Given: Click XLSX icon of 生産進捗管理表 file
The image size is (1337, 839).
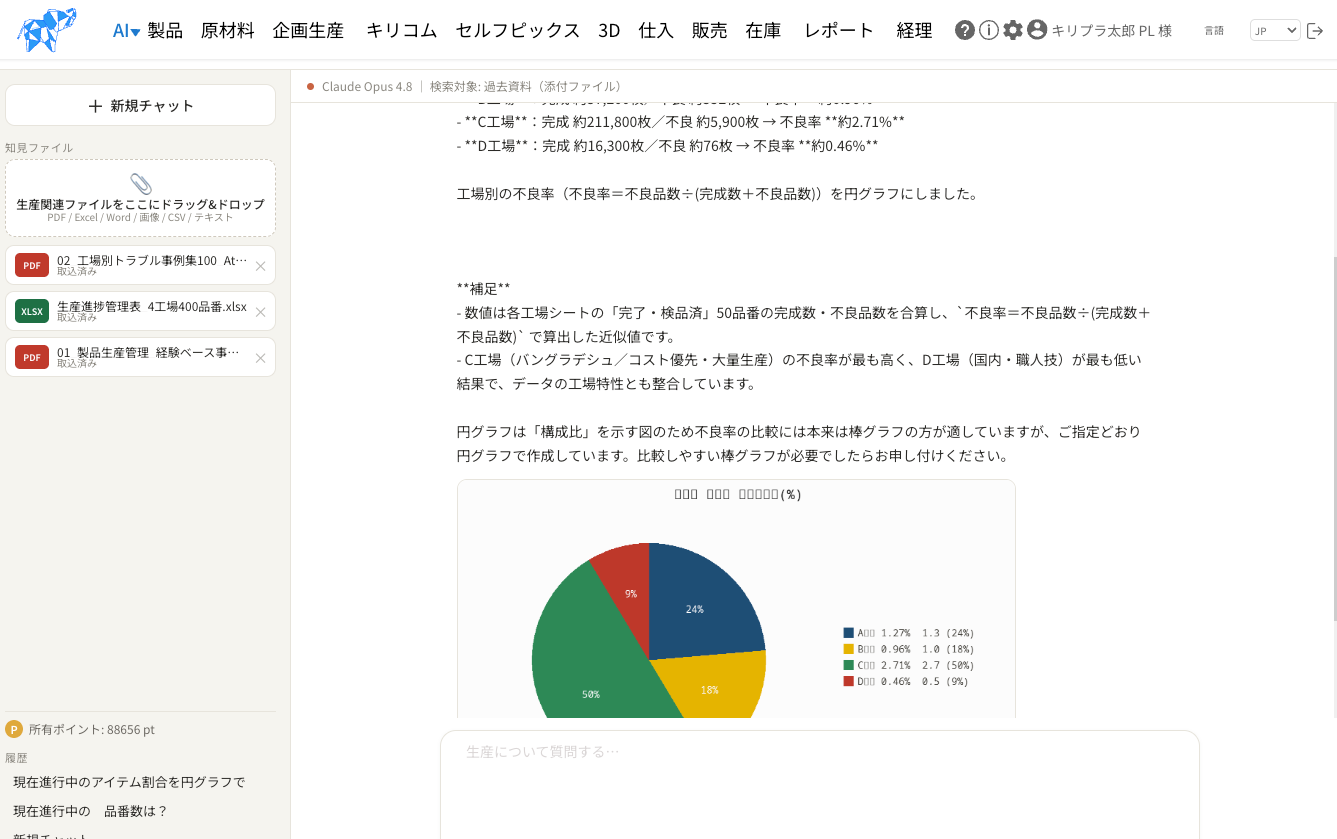Looking at the screenshot, I should click(x=32, y=311).
